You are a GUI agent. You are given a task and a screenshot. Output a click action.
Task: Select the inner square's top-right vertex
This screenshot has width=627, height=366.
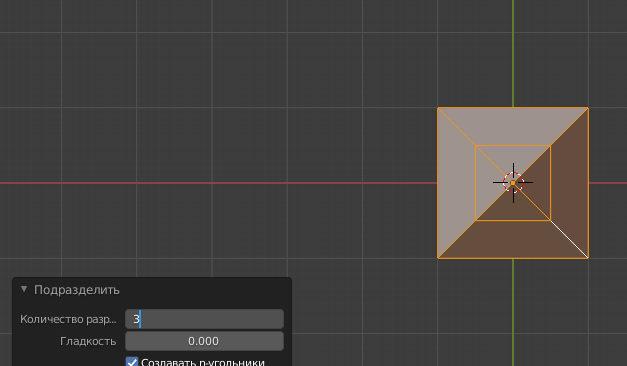point(551,146)
